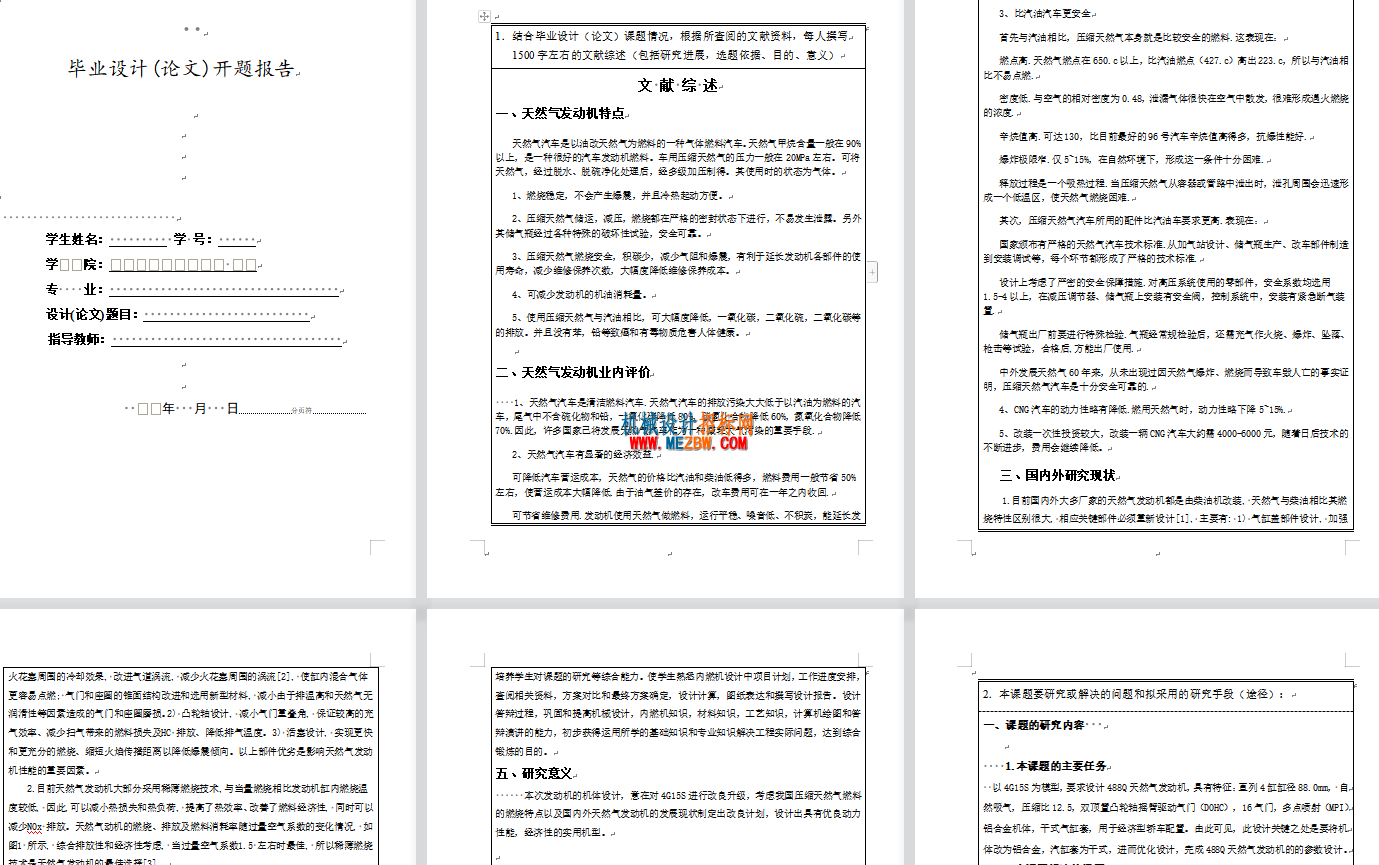Click the paragraph starting 火花塞周围的冷却效果

pyautogui.click(x=190, y=722)
